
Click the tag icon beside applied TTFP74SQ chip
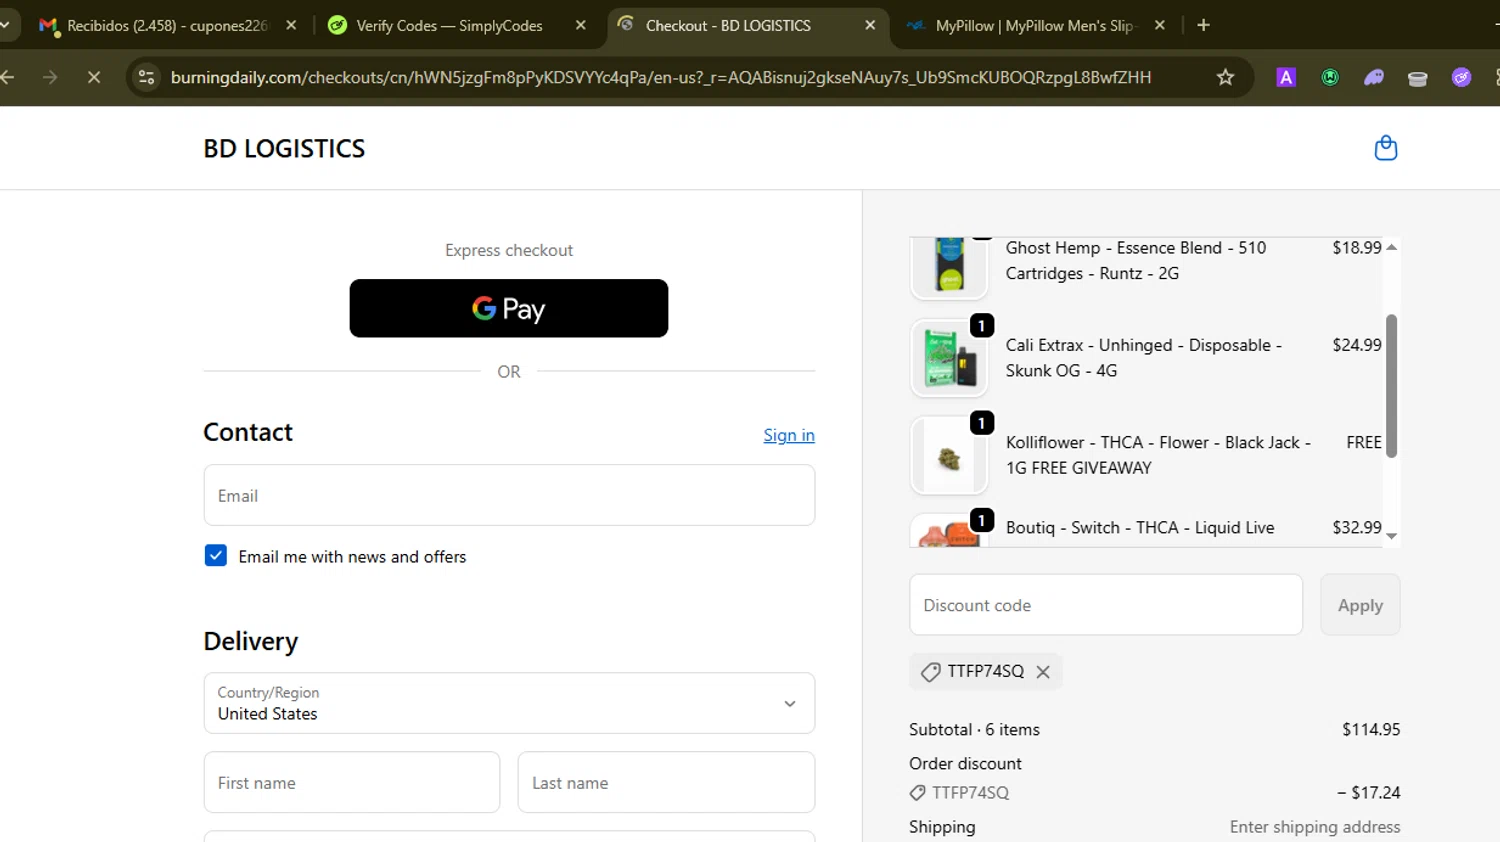click(930, 672)
